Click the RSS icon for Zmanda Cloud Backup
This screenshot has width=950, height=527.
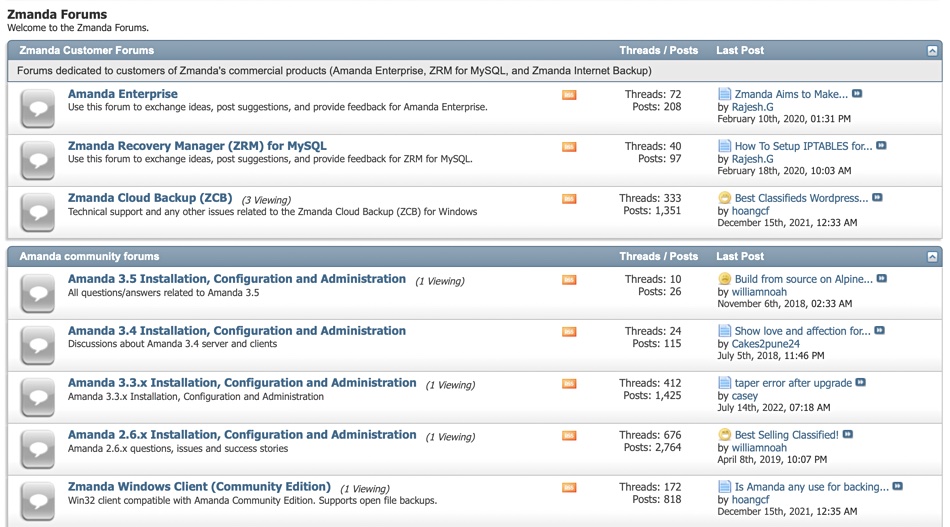coord(569,199)
